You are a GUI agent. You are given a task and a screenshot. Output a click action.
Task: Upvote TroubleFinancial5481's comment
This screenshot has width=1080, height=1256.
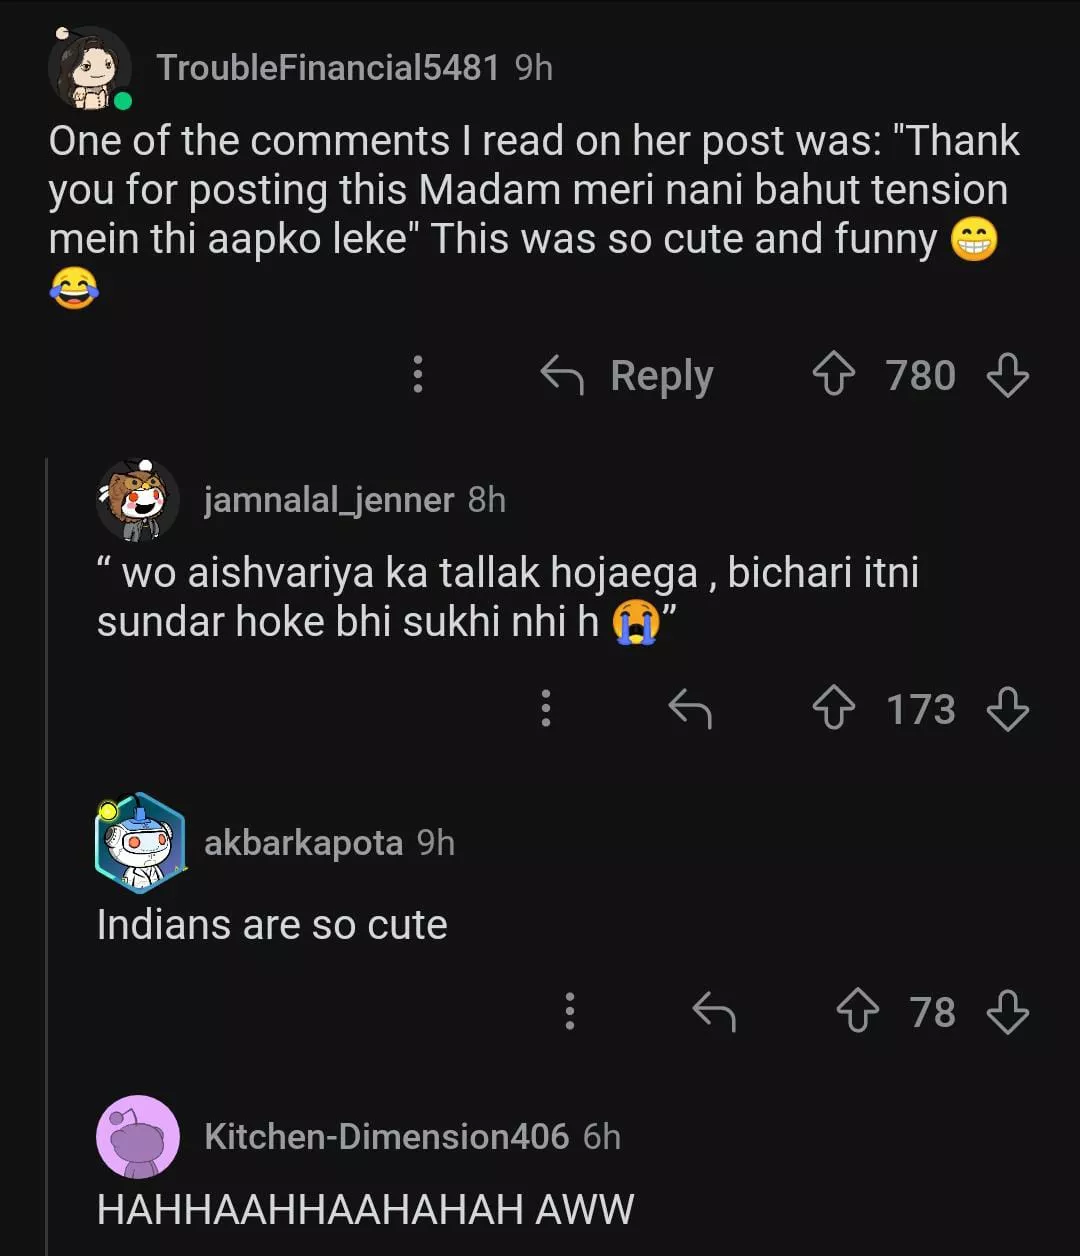(833, 376)
